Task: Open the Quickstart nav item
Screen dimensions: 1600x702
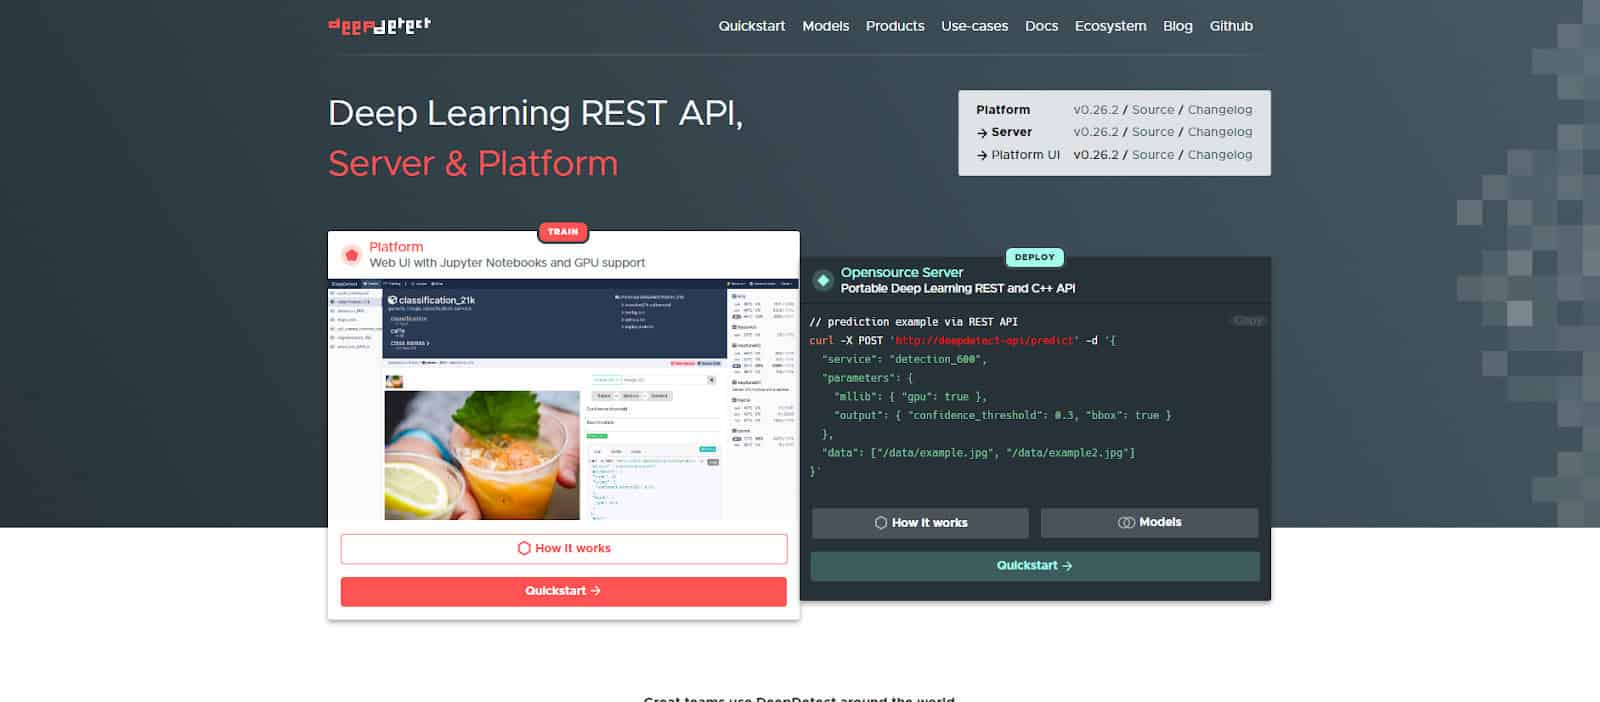Action: [751, 26]
